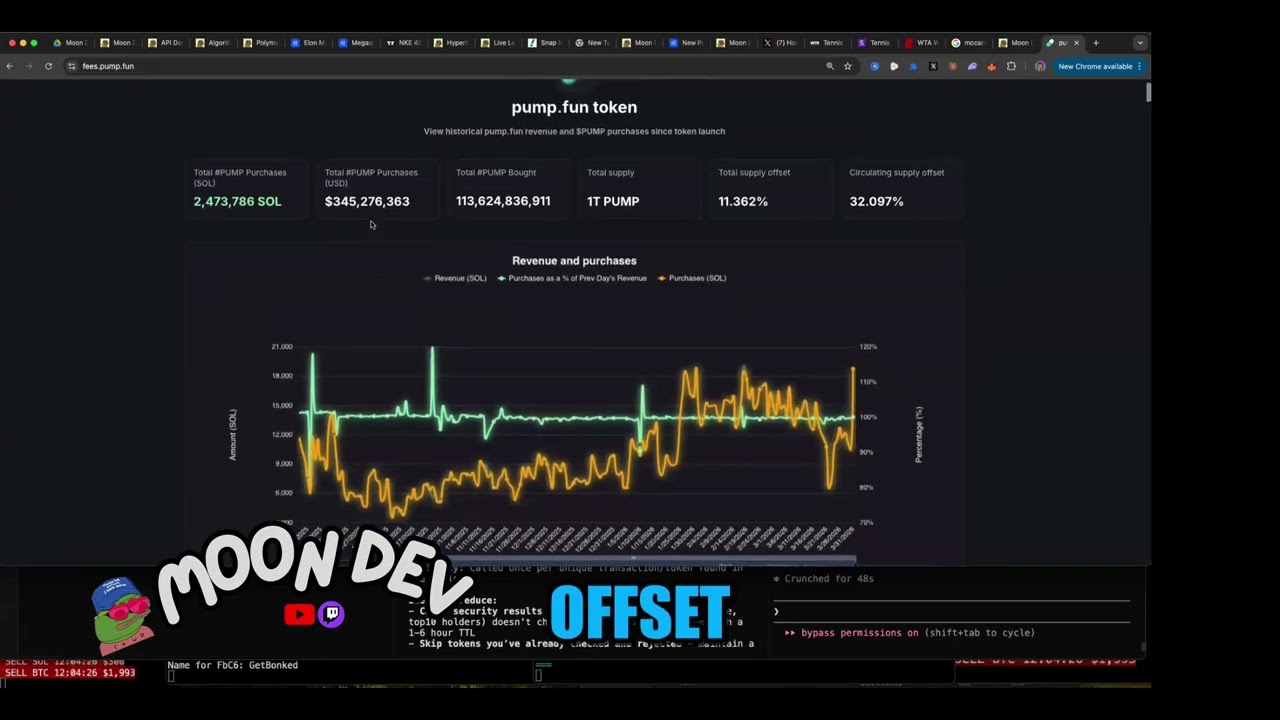
Task: Switch to the Algorithm tab
Action: tap(213, 43)
